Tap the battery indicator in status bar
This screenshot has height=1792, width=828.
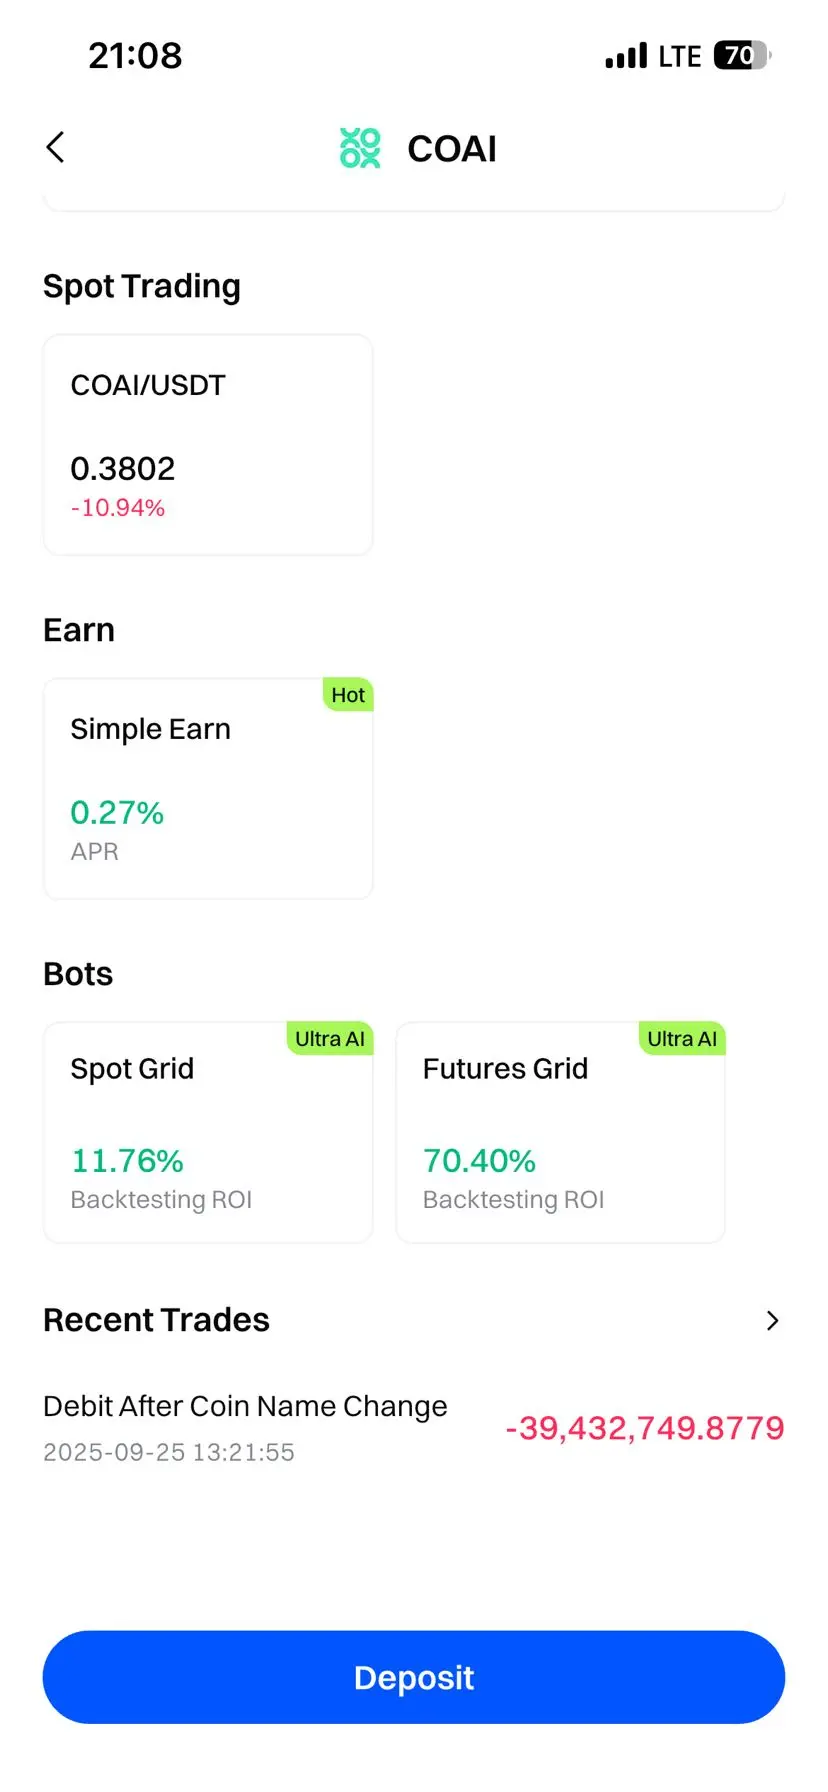[741, 55]
